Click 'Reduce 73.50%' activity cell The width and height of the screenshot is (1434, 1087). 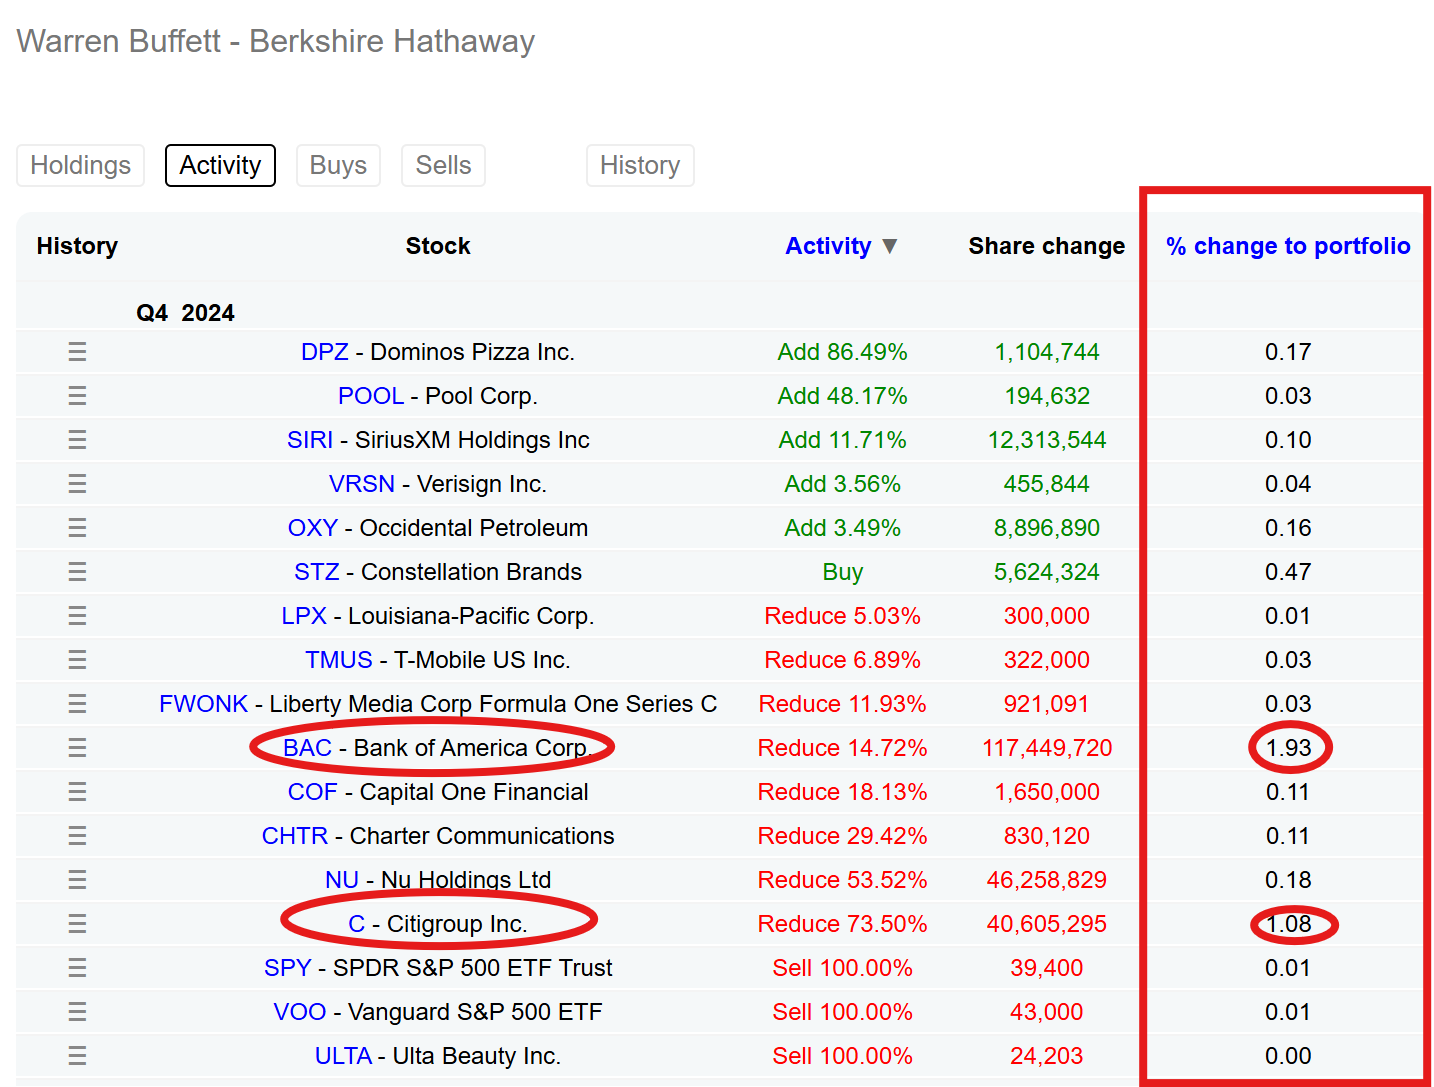[843, 924]
